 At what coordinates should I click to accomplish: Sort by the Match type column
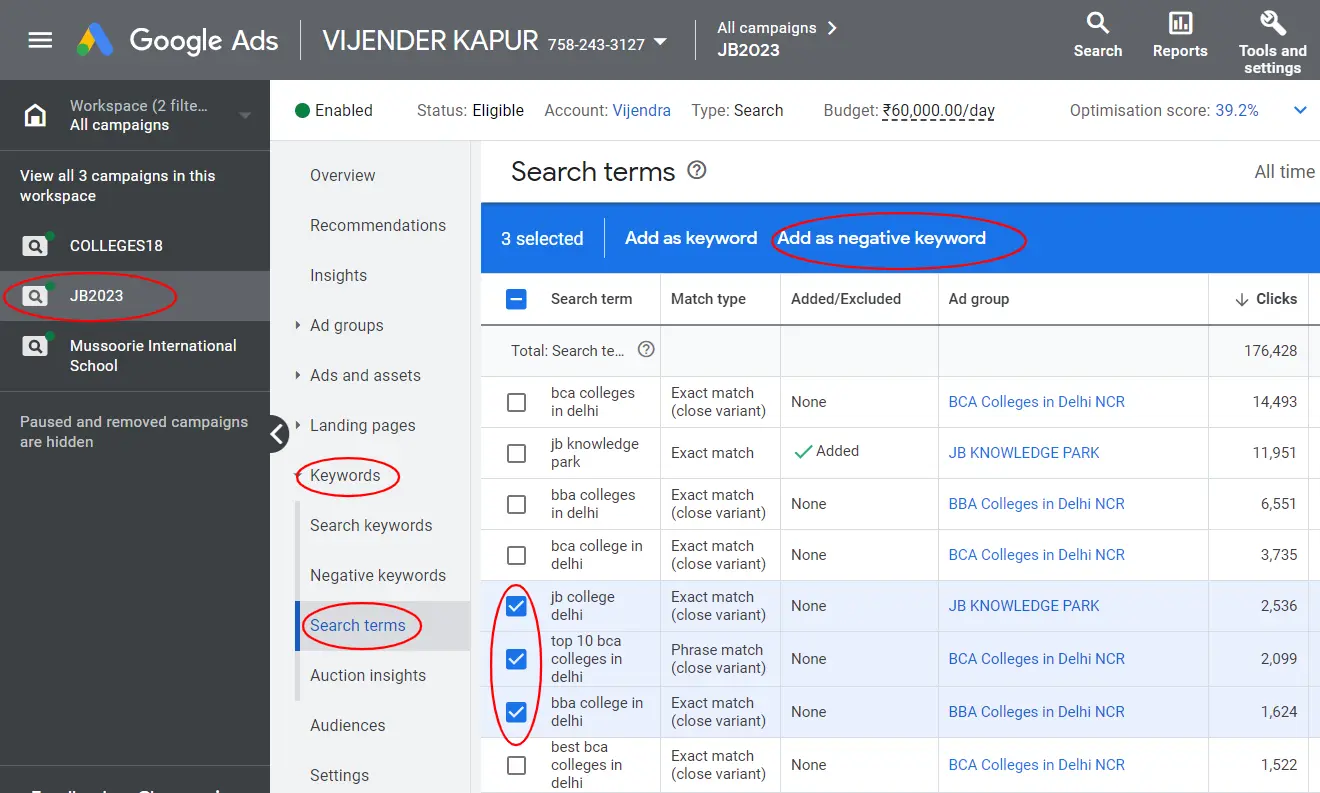tap(708, 299)
